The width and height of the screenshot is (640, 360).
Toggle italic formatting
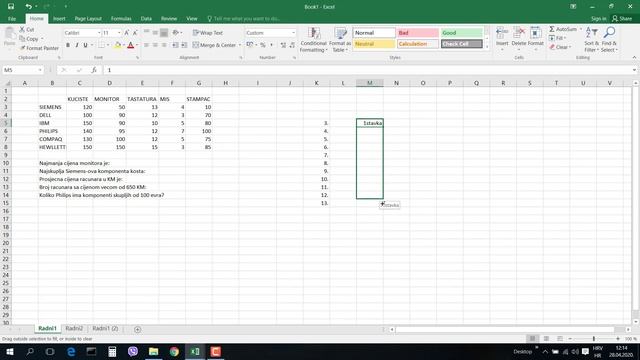pyautogui.click(x=76, y=45)
